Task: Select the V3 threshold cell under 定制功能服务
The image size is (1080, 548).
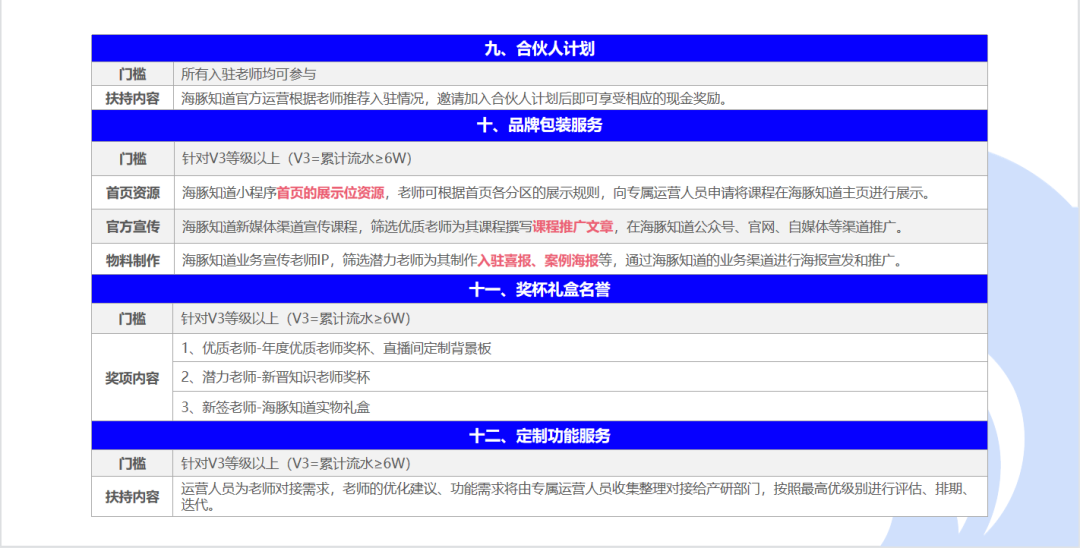Action: pyautogui.click(x=580, y=463)
